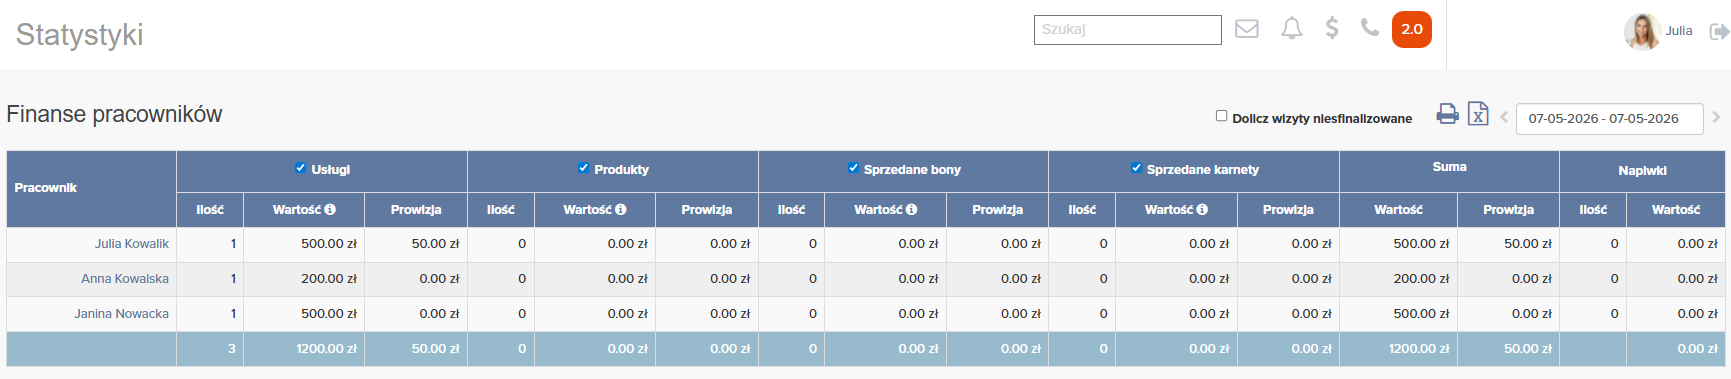Select Julia Kowalik's 50.00 zł Usługi commission

coord(436,244)
